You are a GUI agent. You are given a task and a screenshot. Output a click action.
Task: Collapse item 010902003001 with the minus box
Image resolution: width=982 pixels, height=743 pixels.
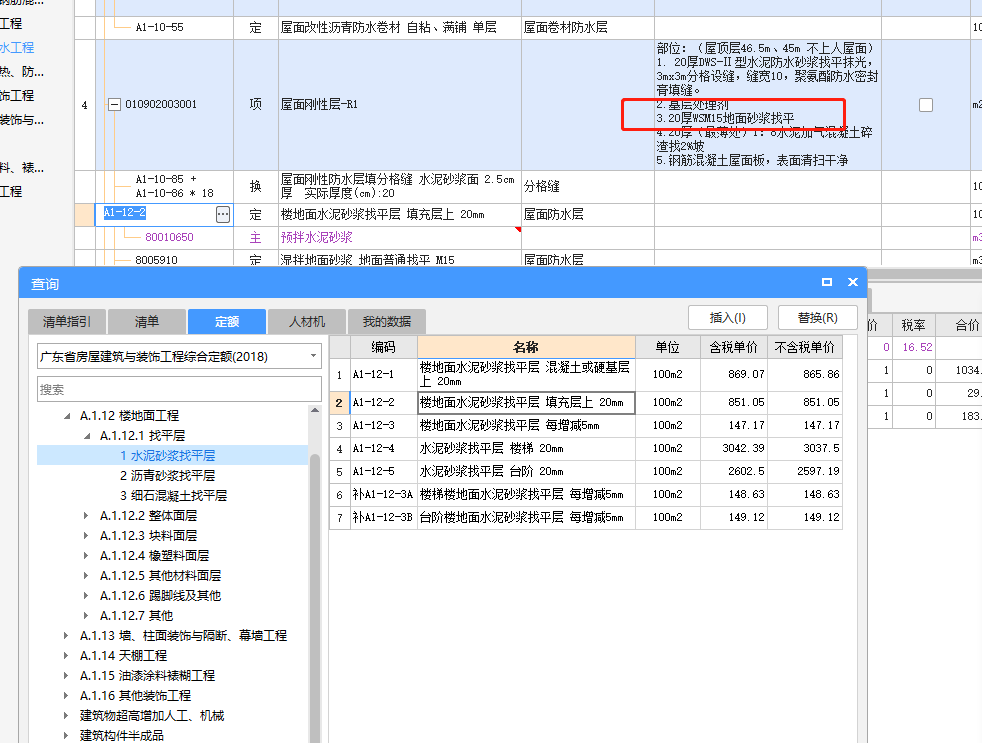pyautogui.click(x=114, y=105)
